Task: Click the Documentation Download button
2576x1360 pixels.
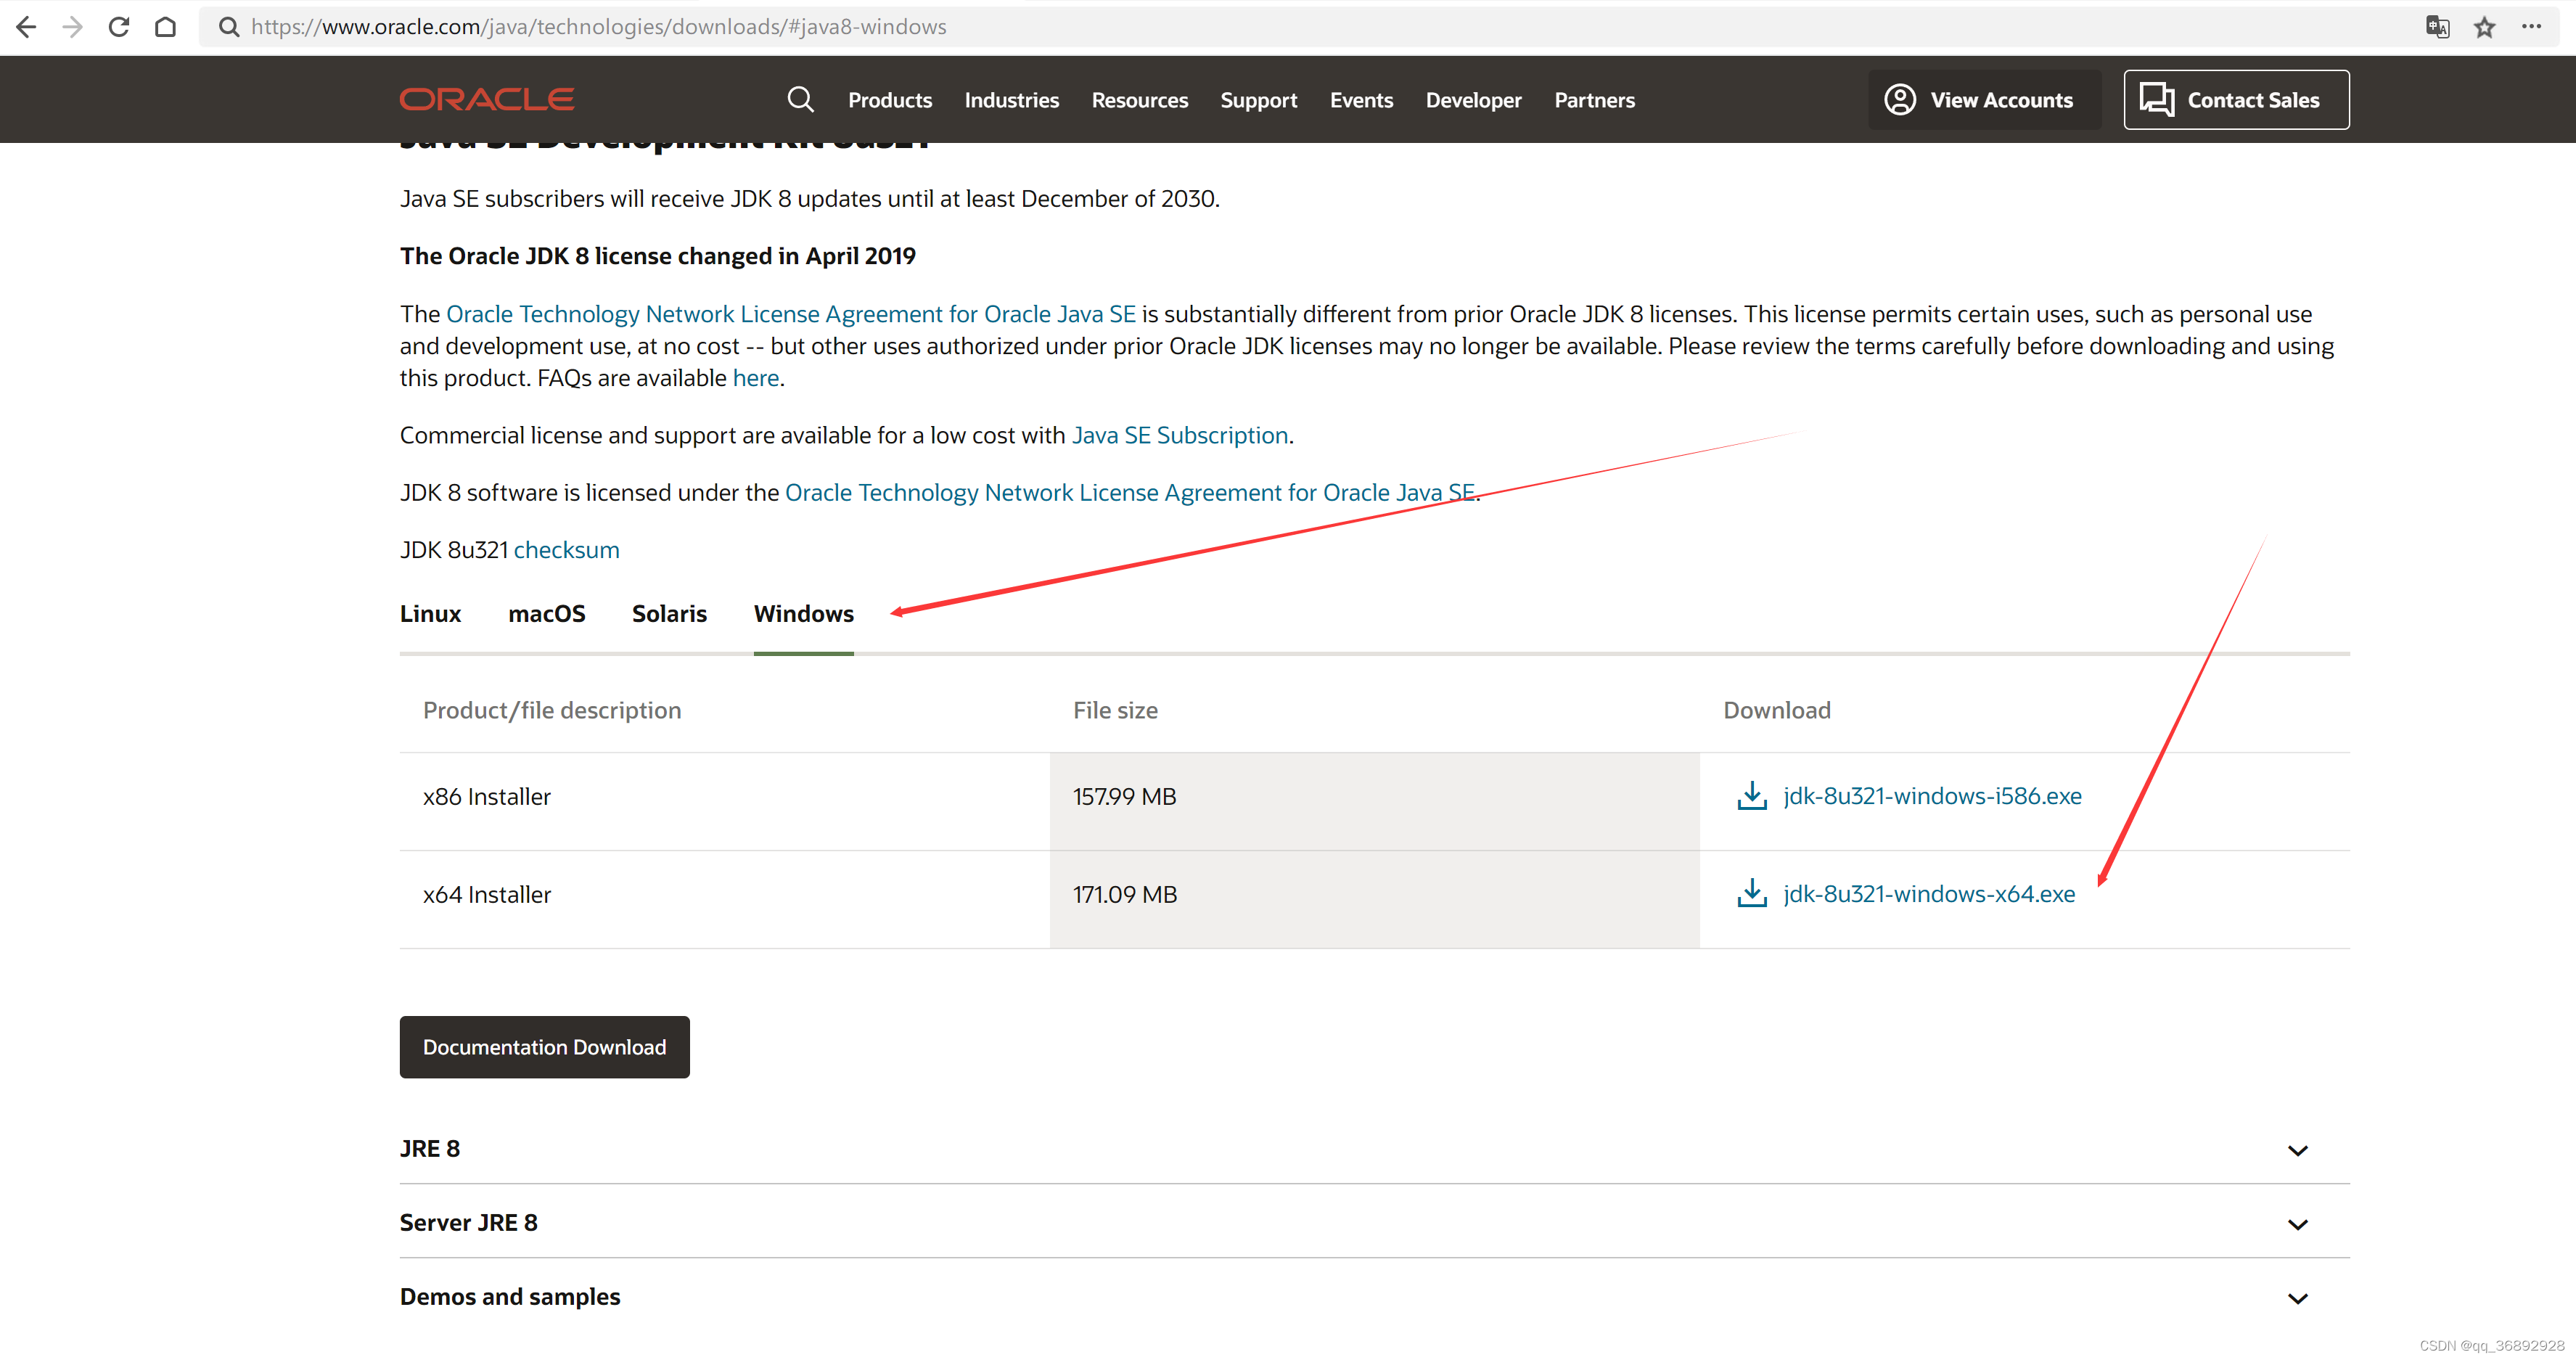Action: pyautogui.click(x=544, y=1047)
